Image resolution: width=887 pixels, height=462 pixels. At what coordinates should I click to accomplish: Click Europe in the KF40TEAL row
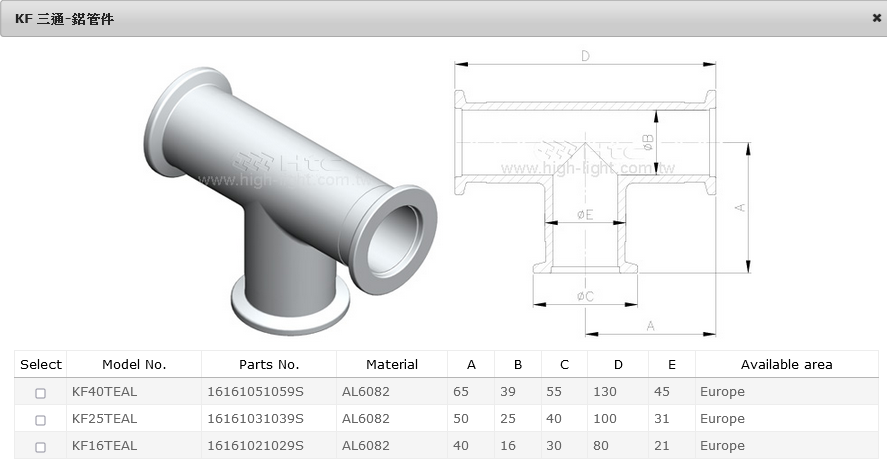(722, 392)
